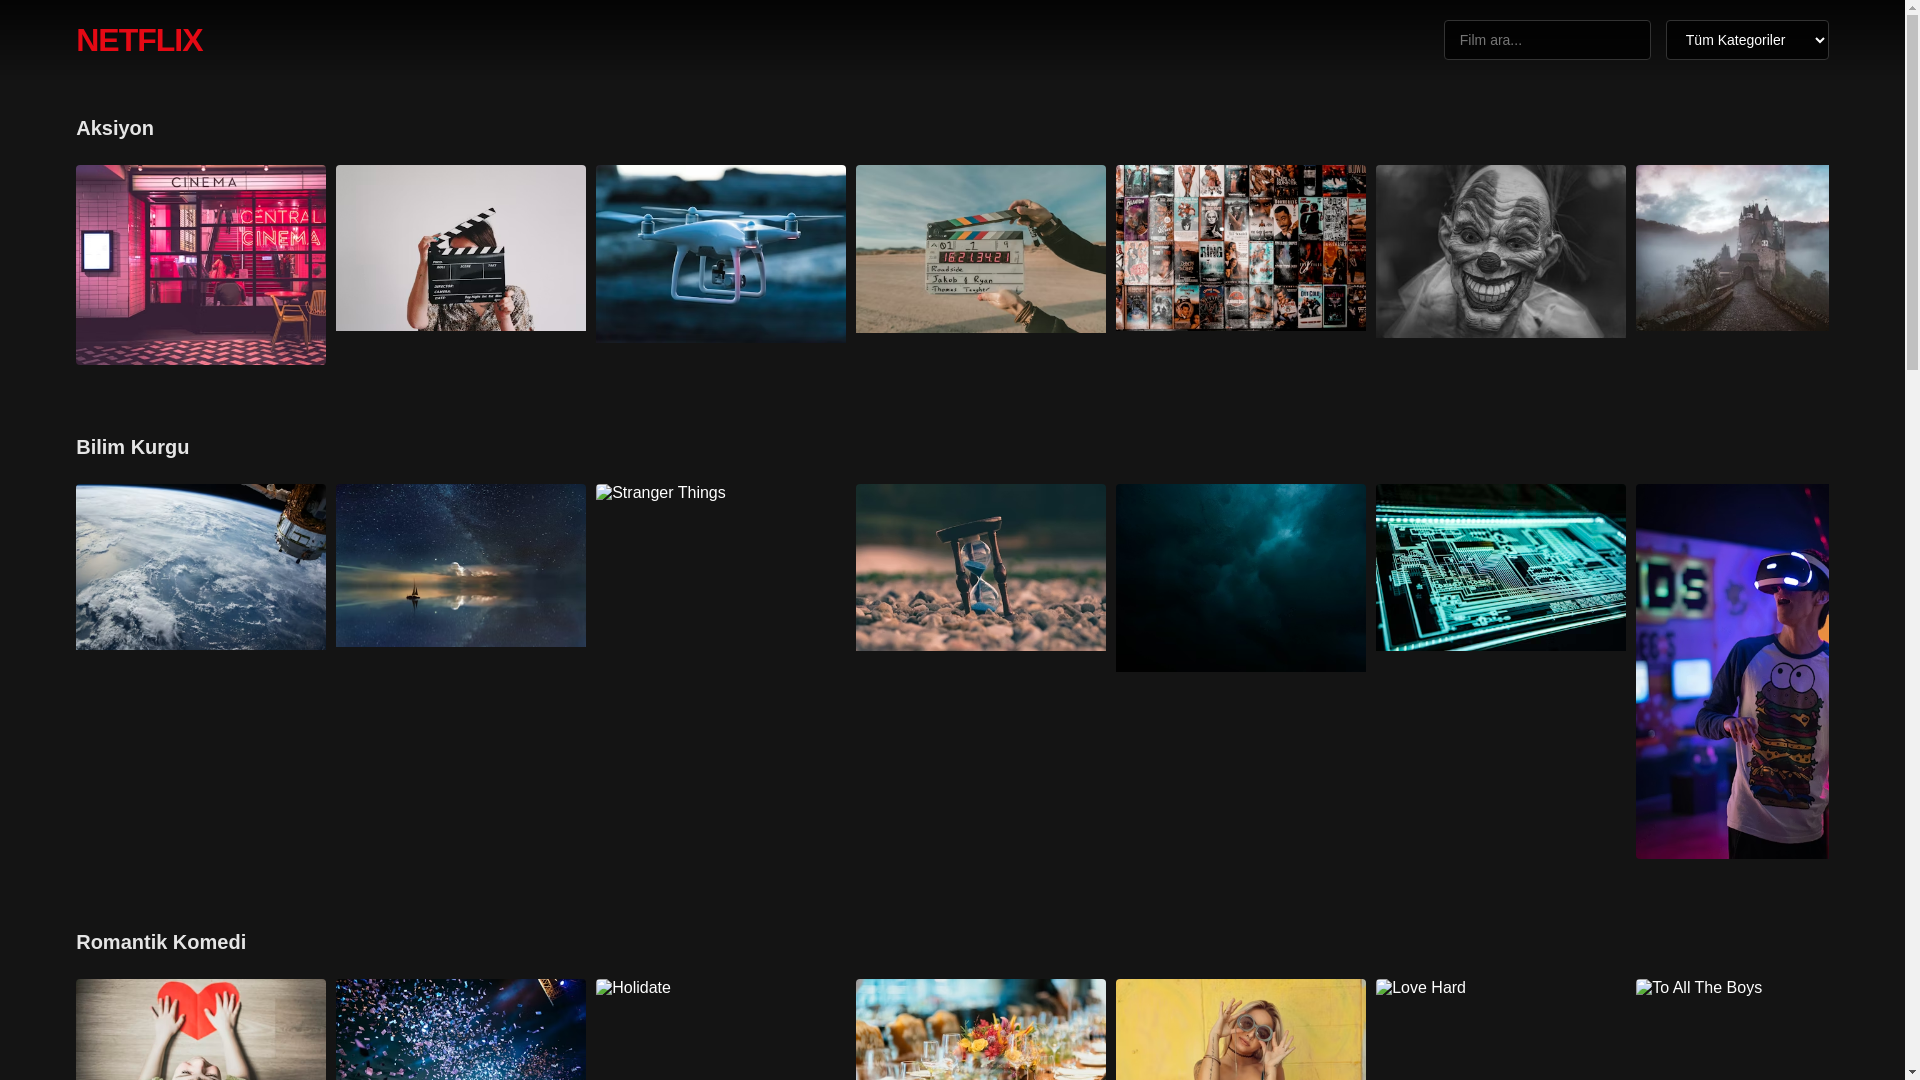Open the Love Hard movie item
This screenshot has height=1080, width=1920.
pyautogui.click(x=1421, y=988)
